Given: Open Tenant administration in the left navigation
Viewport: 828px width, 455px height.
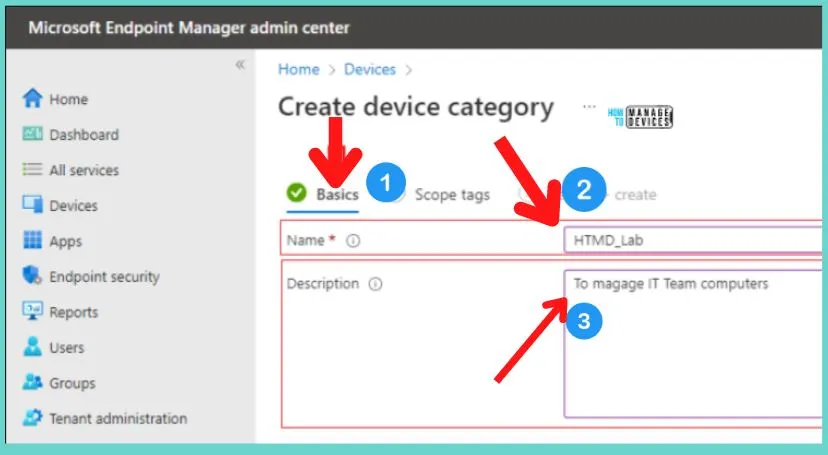Looking at the screenshot, I should (x=118, y=419).
